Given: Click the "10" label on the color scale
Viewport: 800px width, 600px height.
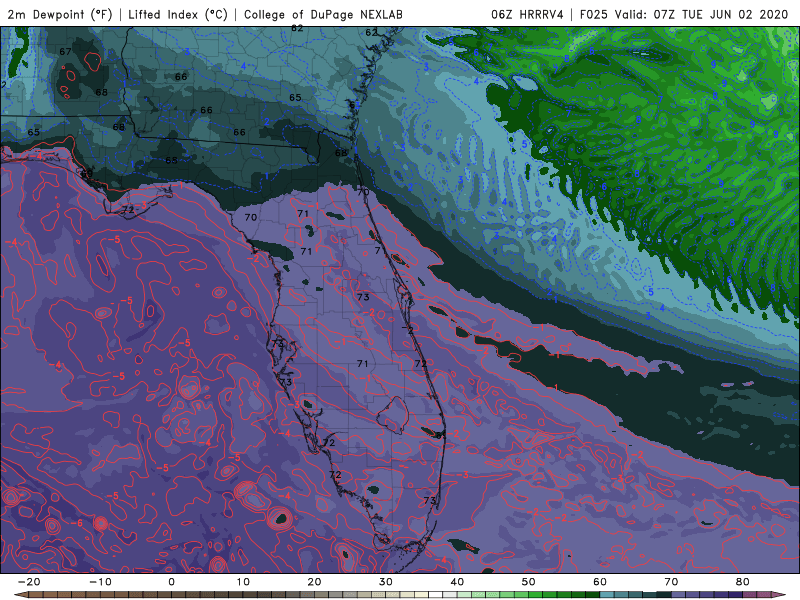Looking at the screenshot, I should (x=243, y=582).
